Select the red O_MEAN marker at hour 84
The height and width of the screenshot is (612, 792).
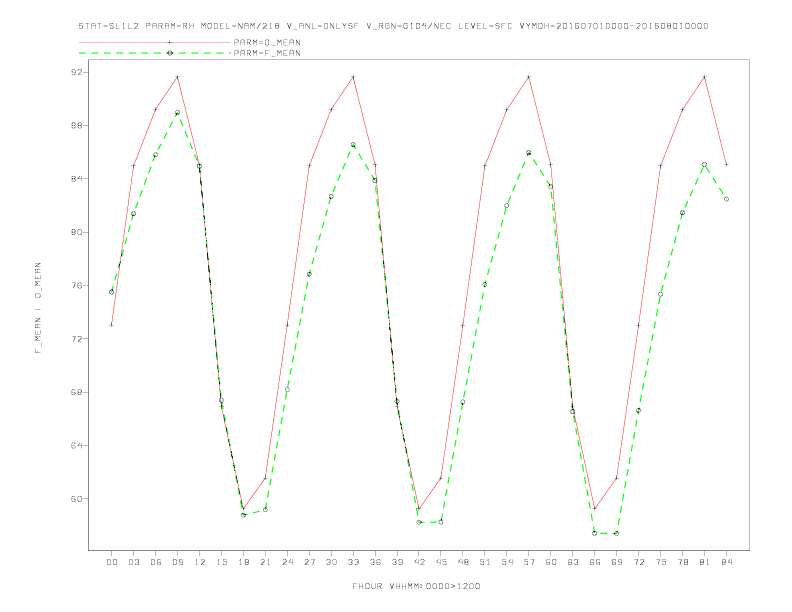(x=726, y=164)
